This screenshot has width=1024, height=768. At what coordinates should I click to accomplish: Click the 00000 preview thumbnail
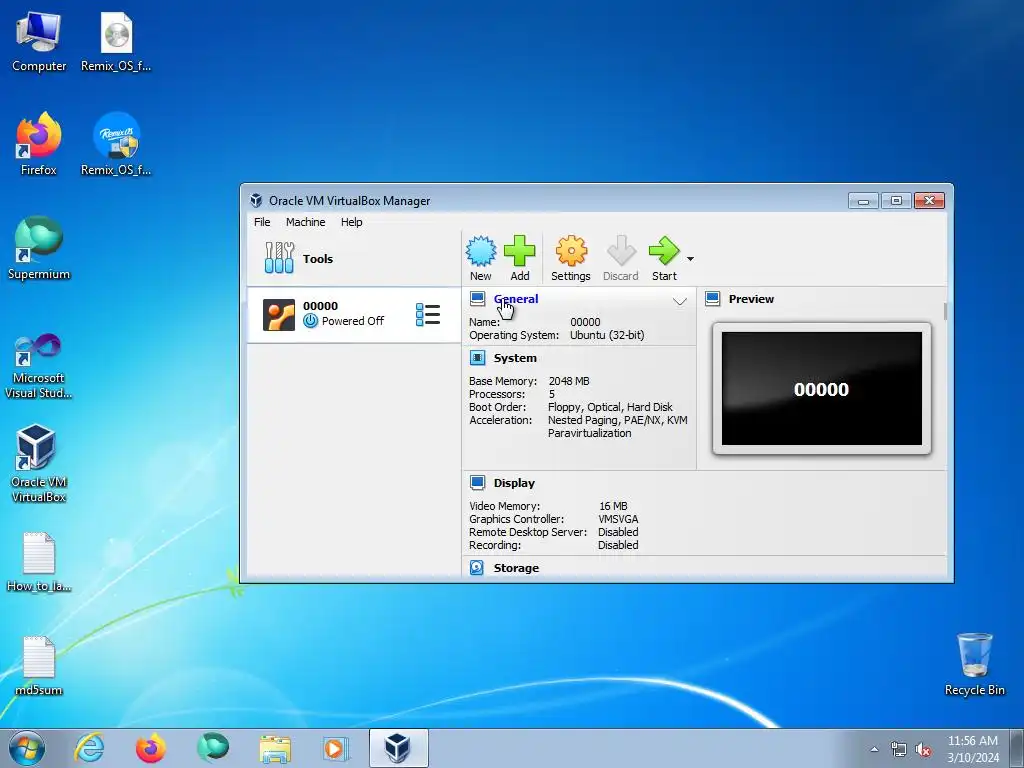pos(822,389)
